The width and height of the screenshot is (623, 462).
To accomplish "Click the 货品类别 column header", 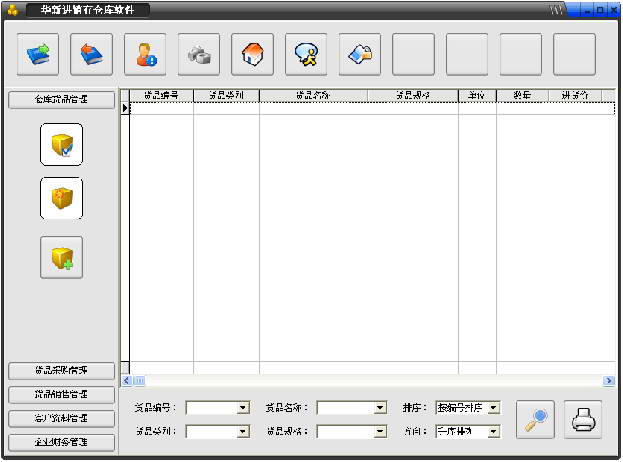I will pyautogui.click(x=226, y=95).
